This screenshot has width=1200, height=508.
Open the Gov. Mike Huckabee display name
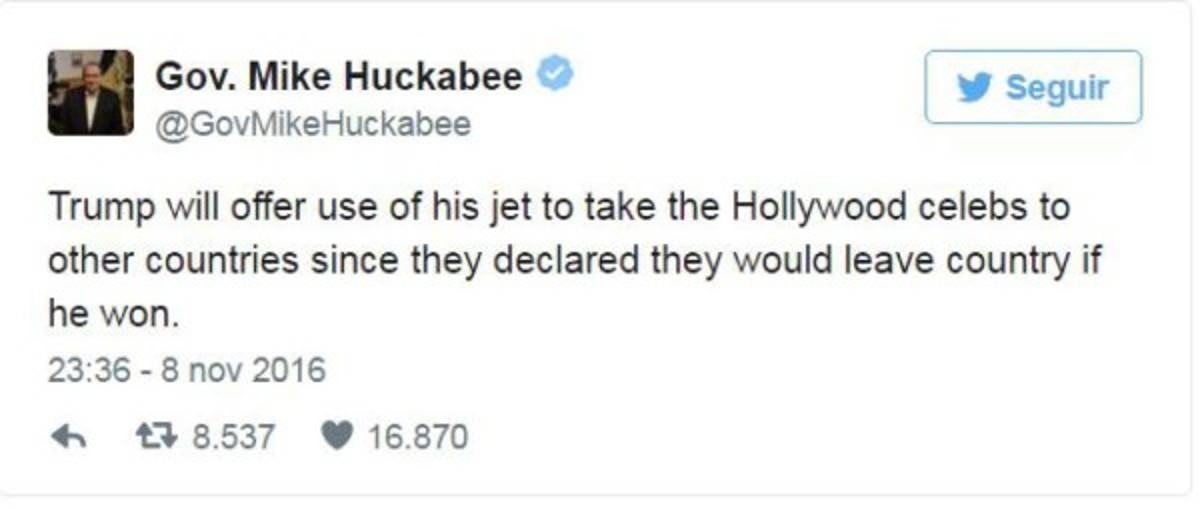(x=338, y=77)
